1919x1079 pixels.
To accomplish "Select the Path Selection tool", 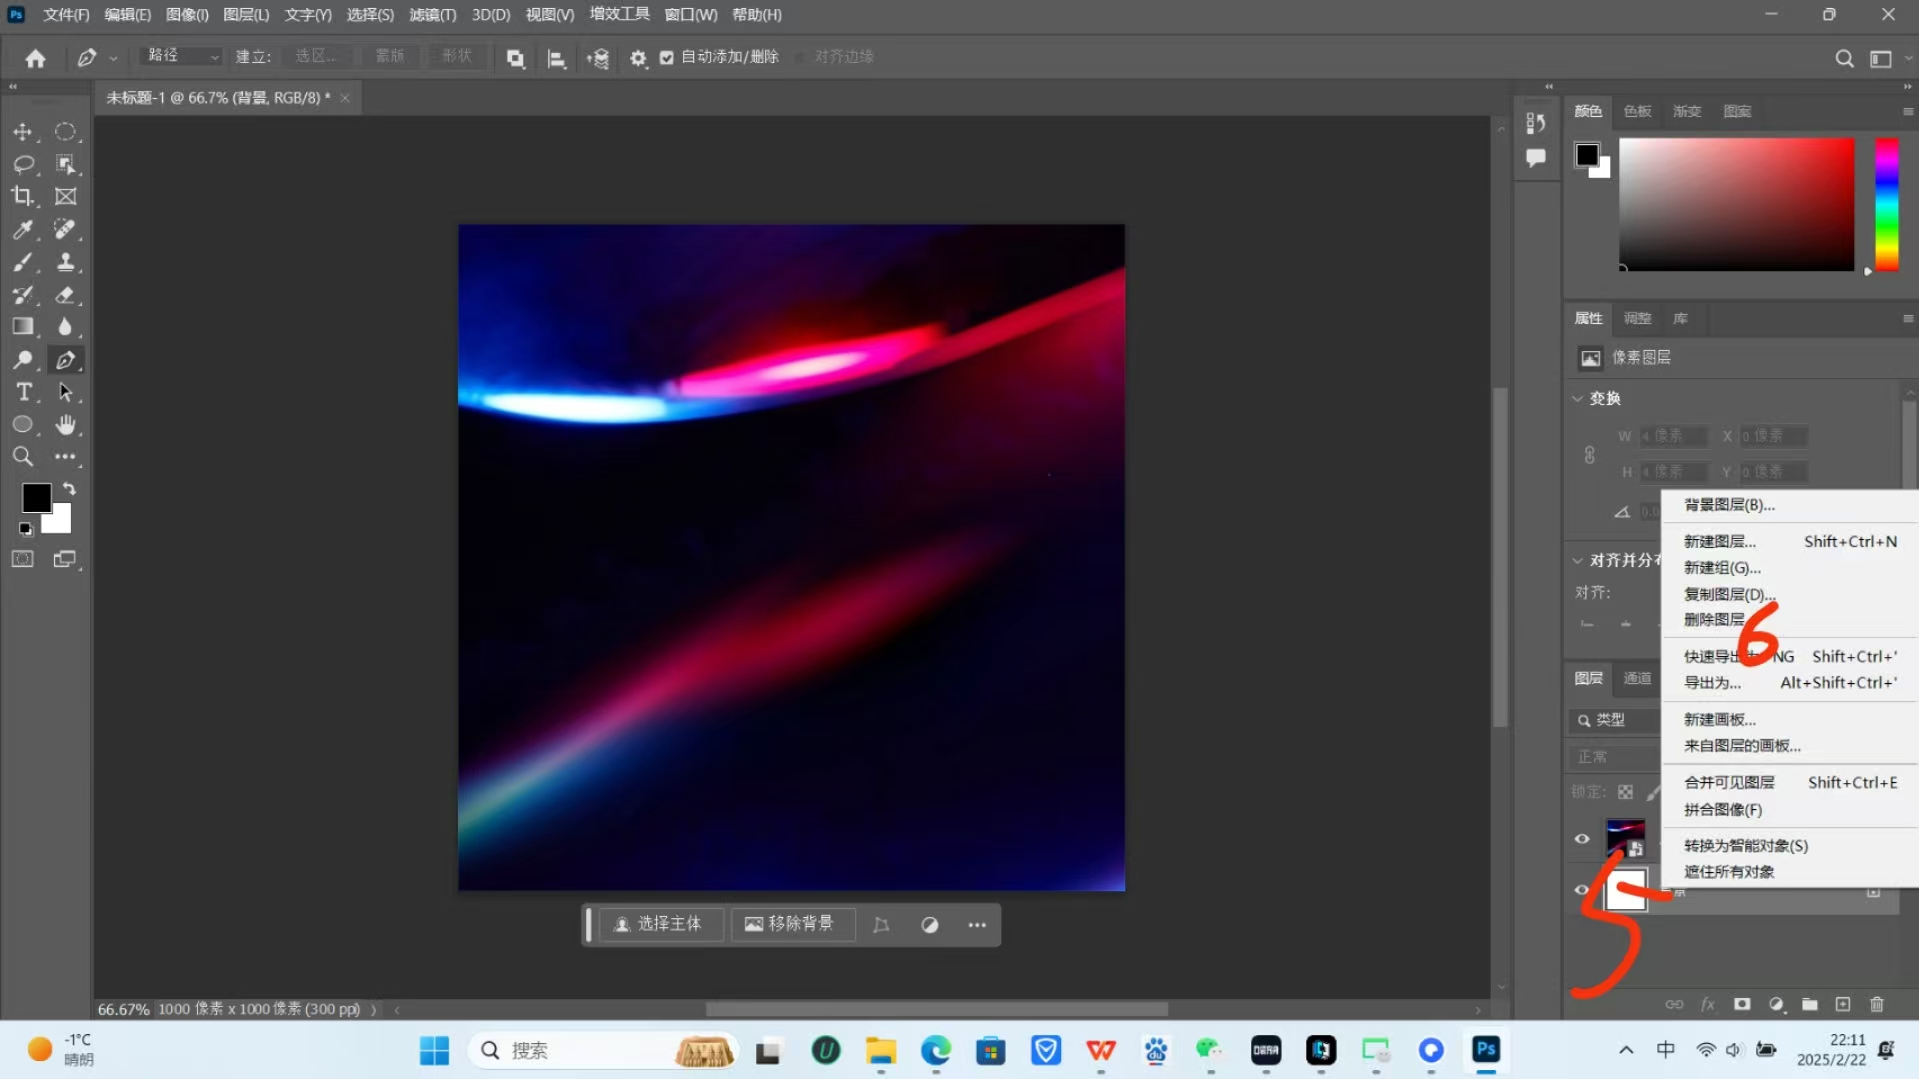I will (65, 392).
